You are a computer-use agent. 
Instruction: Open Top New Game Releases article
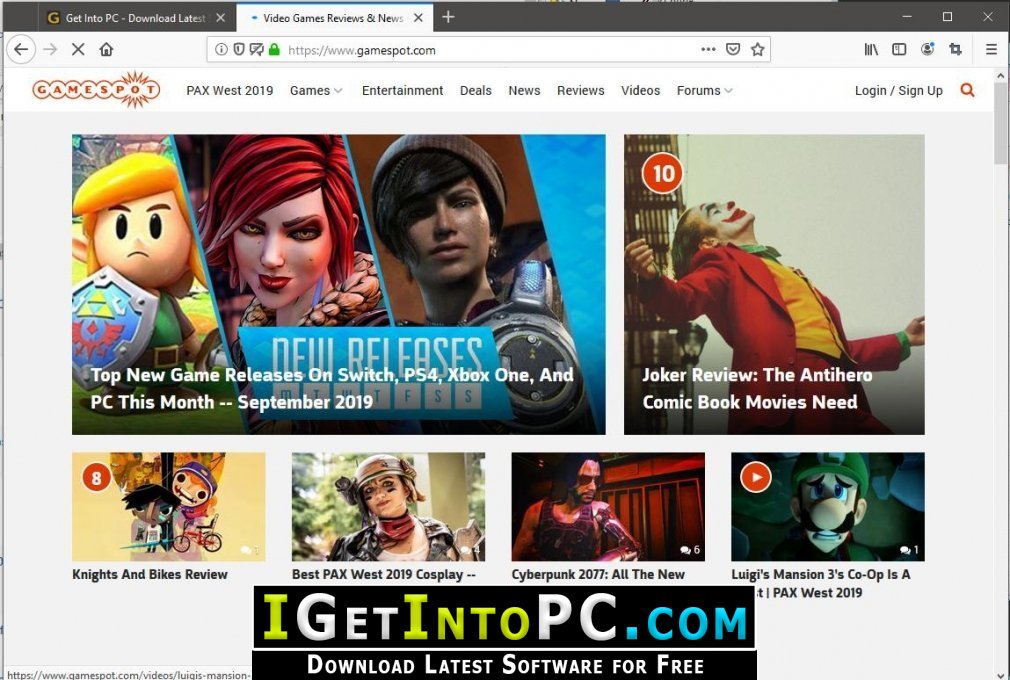[x=332, y=388]
